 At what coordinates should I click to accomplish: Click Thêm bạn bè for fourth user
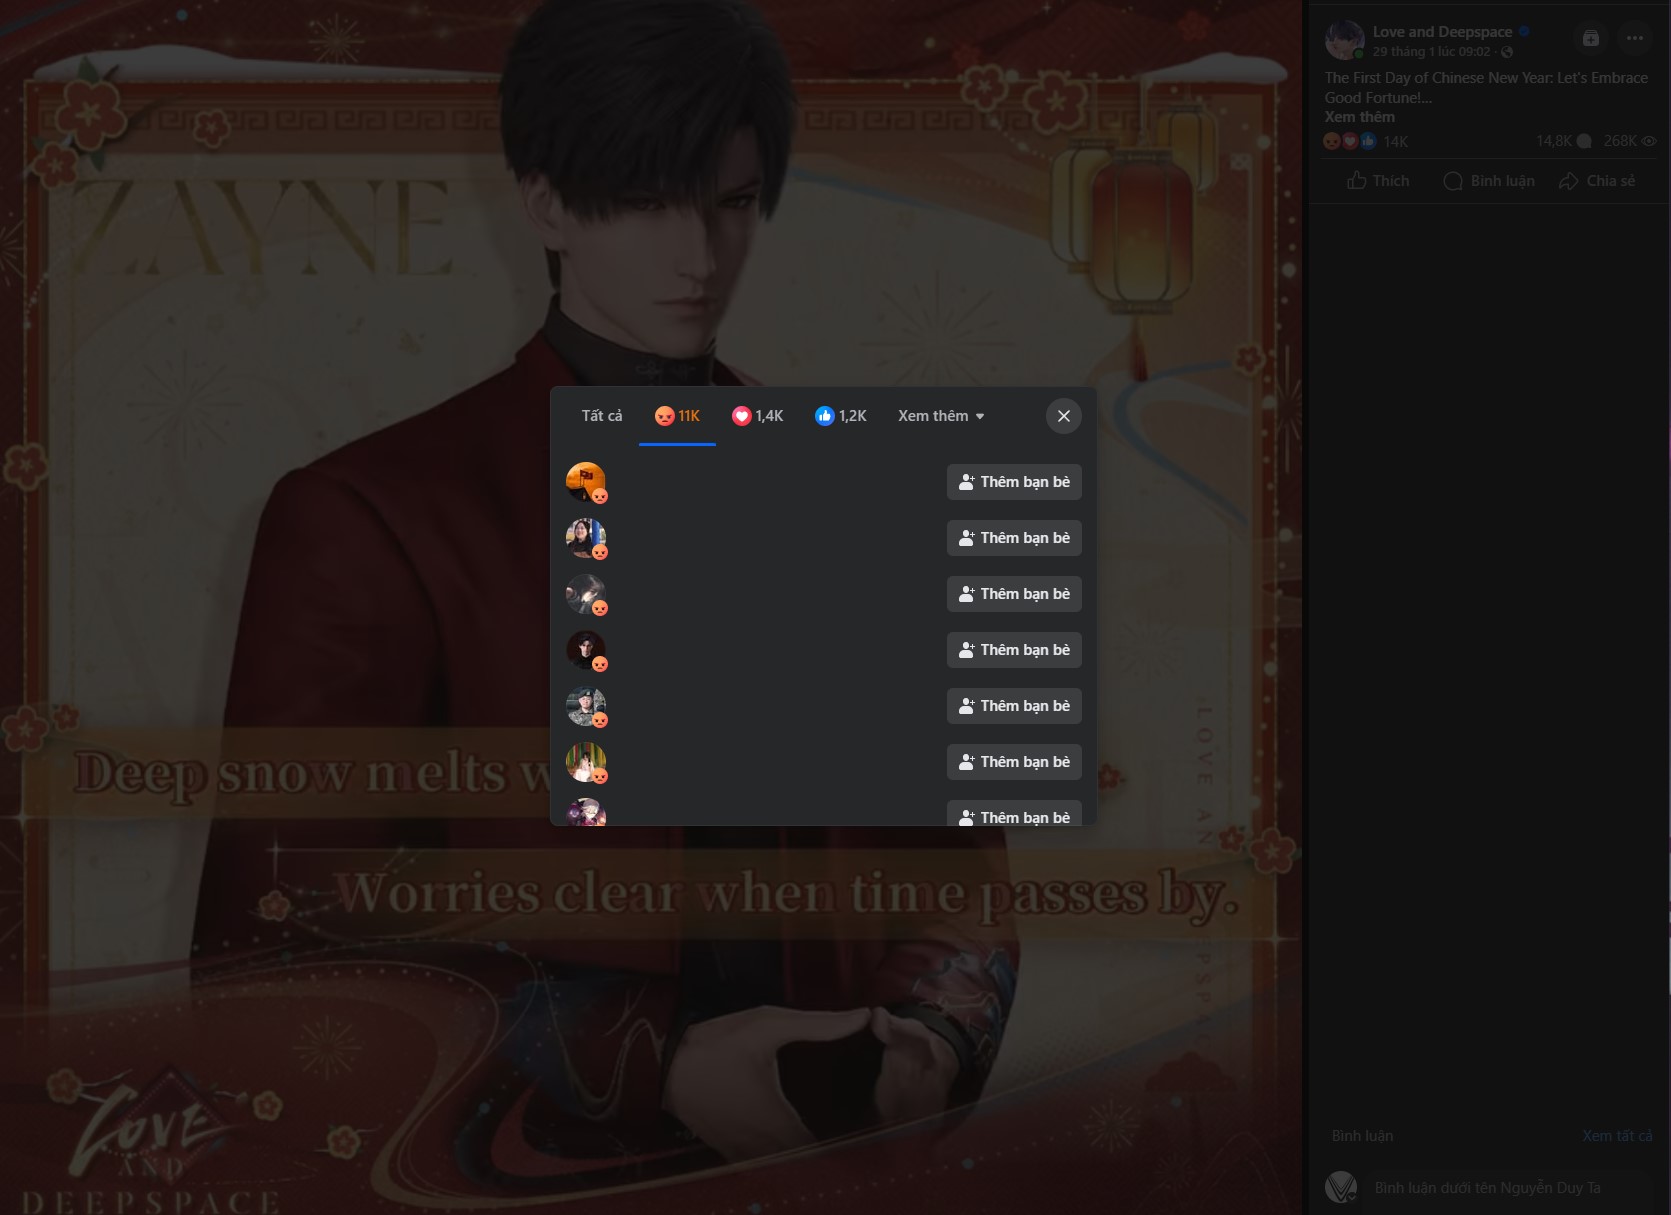coord(1013,650)
